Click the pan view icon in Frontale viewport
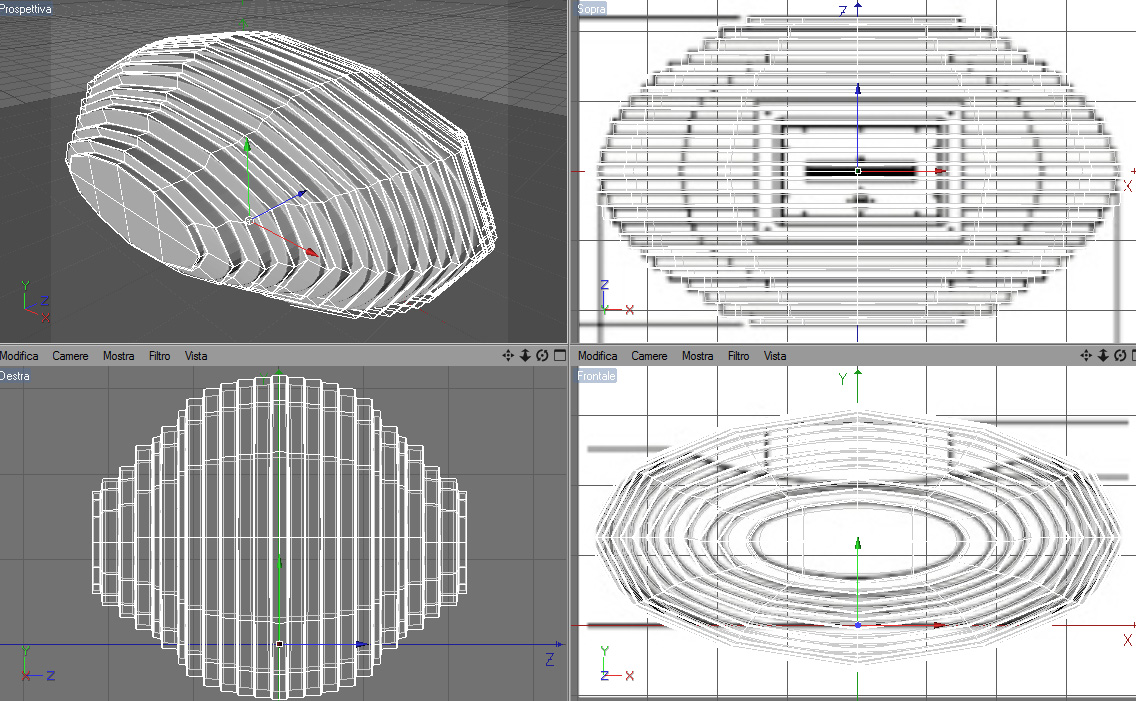Screen dimensions: 1136x701 coord(1086,356)
